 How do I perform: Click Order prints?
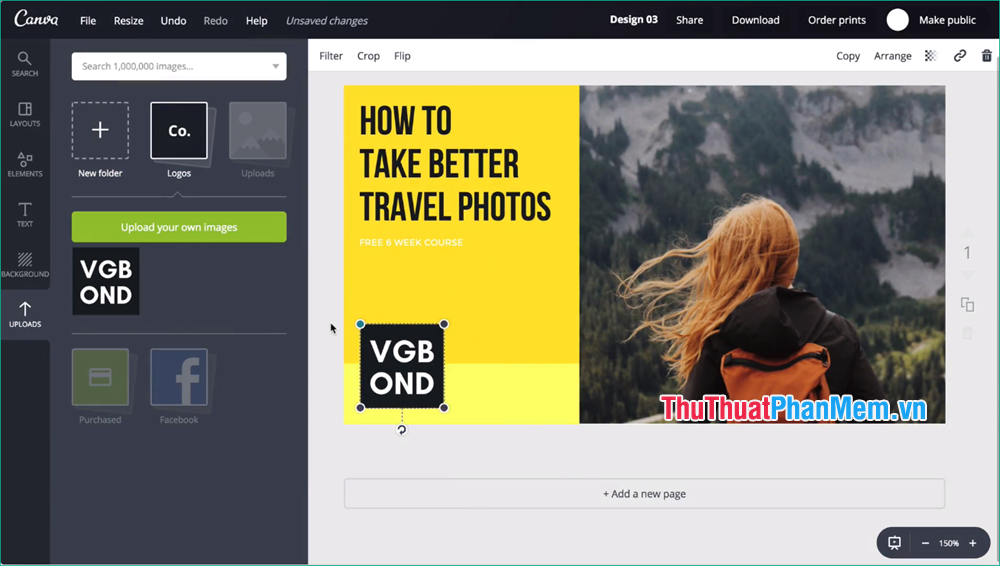[837, 20]
